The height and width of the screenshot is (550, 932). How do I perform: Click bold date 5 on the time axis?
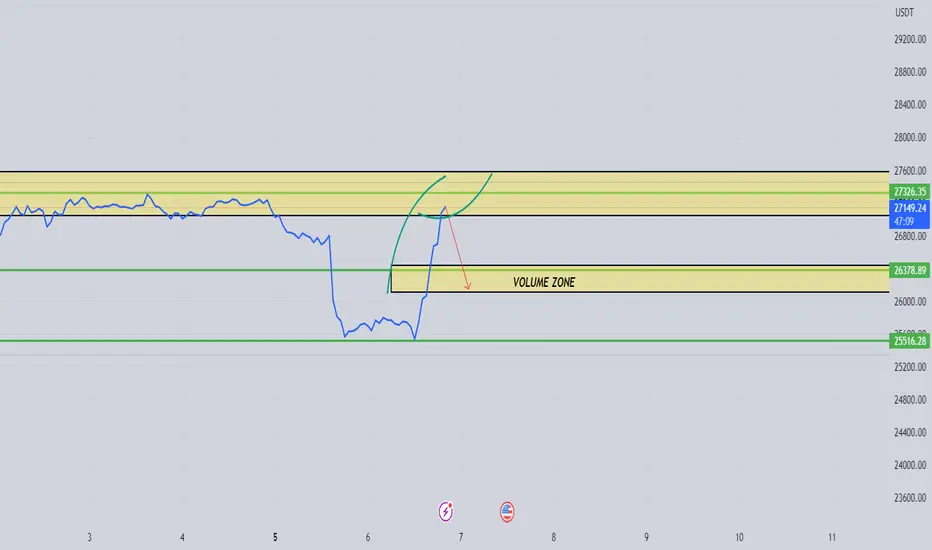275,538
